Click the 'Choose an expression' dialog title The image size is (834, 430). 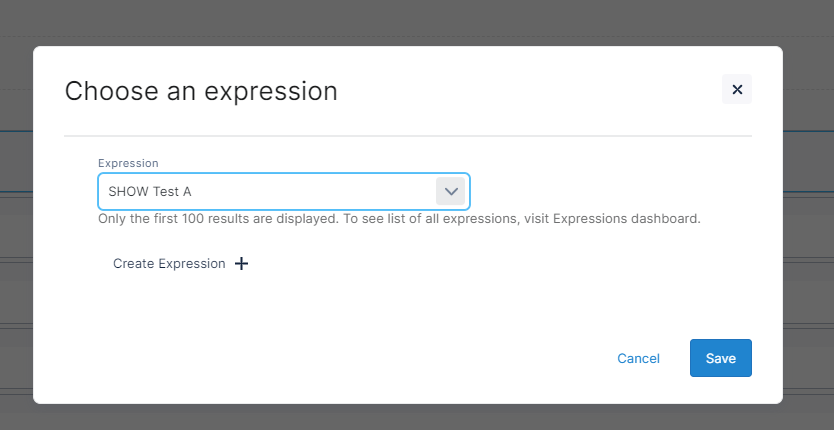(201, 92)
